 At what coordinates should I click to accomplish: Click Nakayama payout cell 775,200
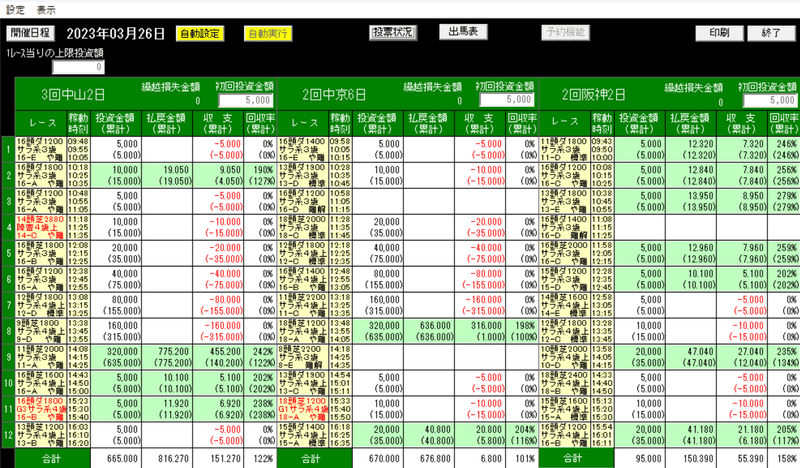tap(167, 357)
